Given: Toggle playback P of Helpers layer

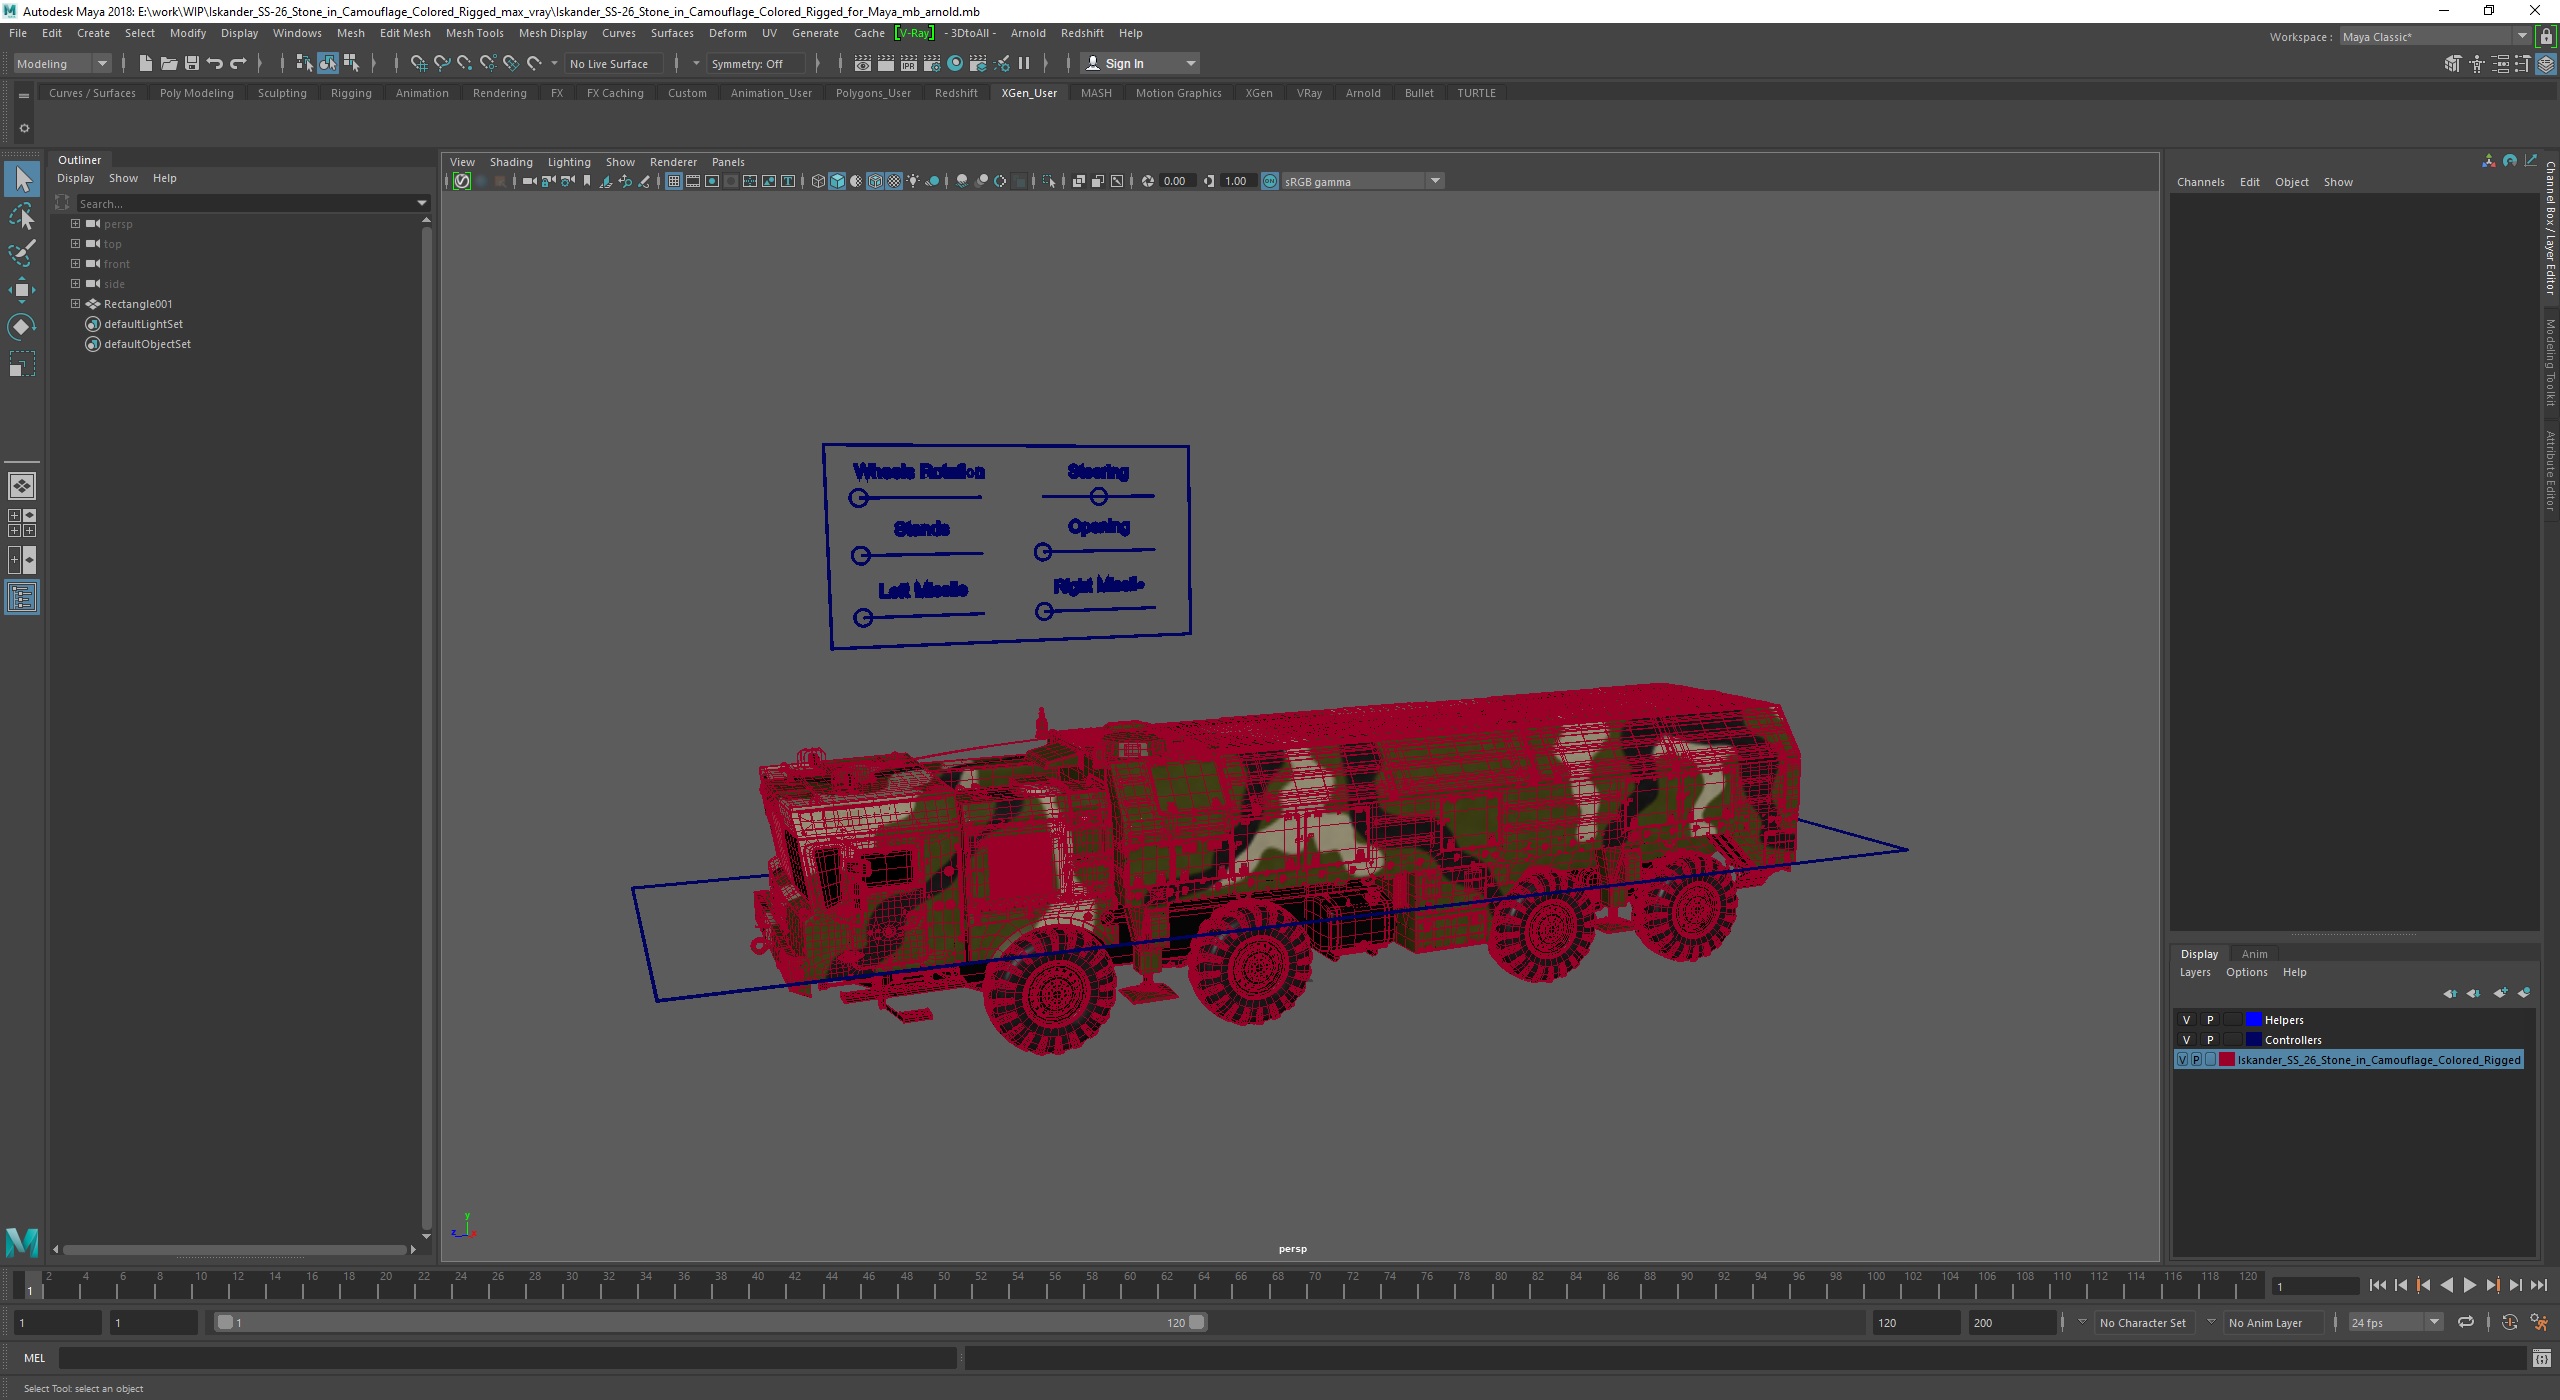Looking at the screenshot, I should [x=2210, y=1020].
